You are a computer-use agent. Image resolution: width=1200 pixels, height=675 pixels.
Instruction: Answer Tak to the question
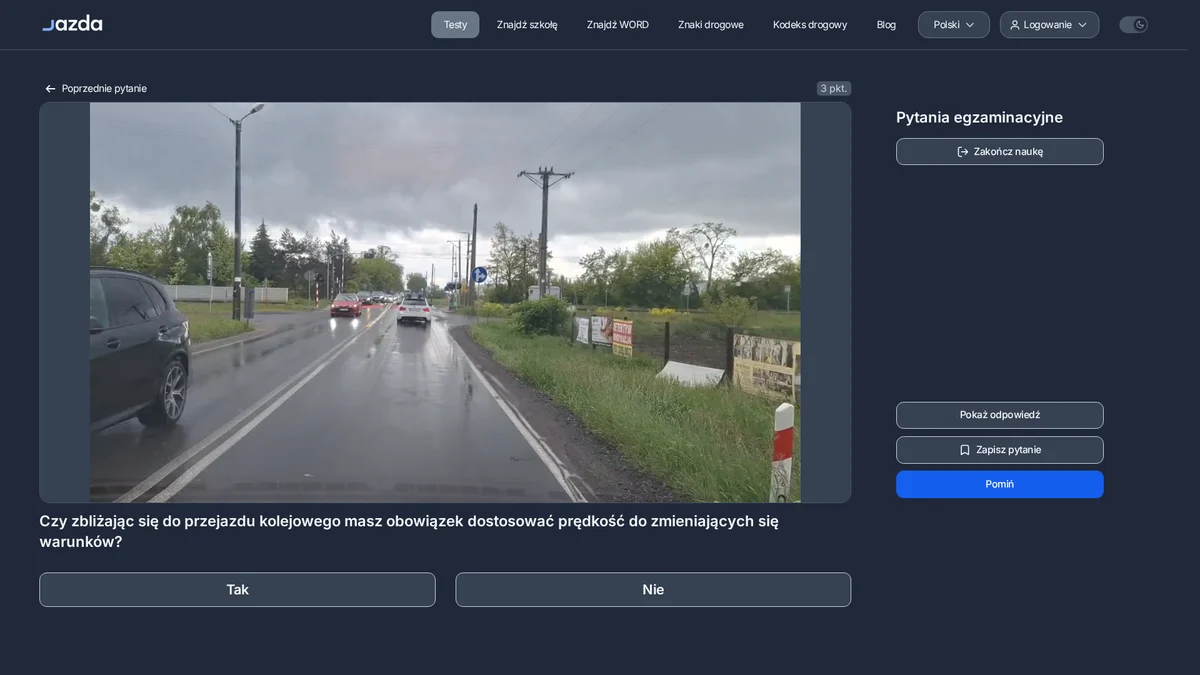[237, 590]
